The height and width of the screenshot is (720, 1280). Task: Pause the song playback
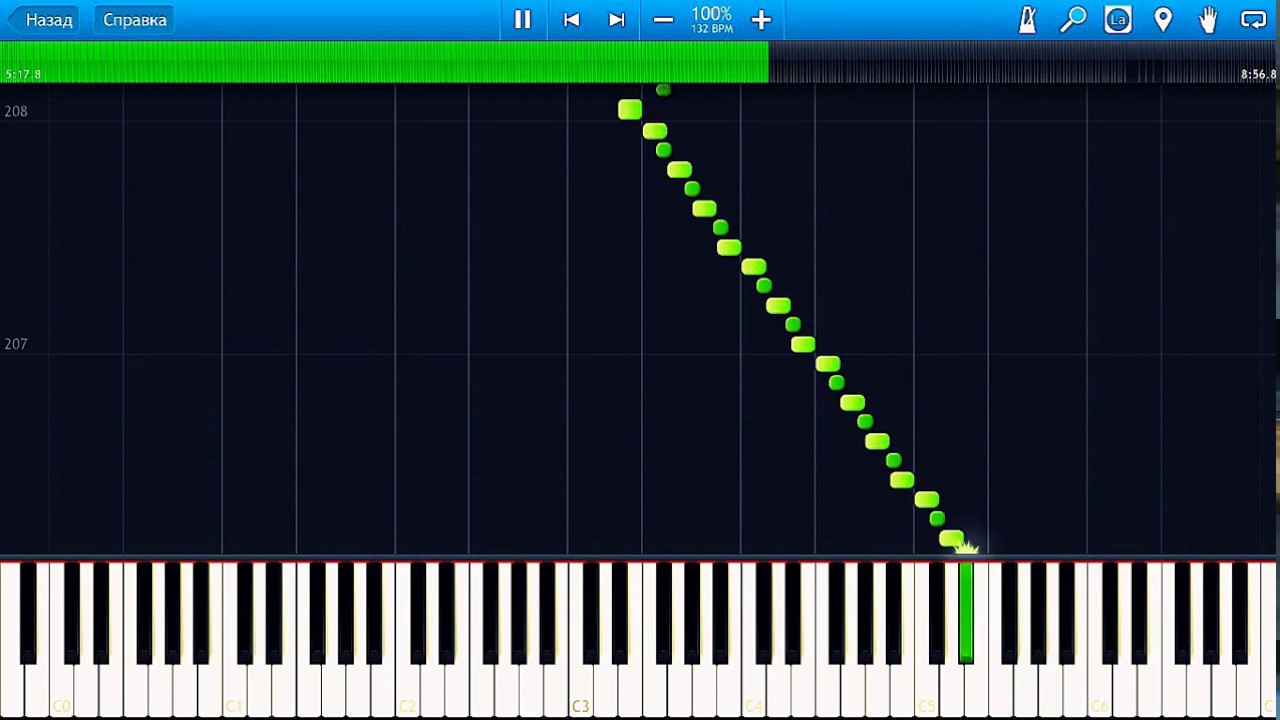point(522,19)
